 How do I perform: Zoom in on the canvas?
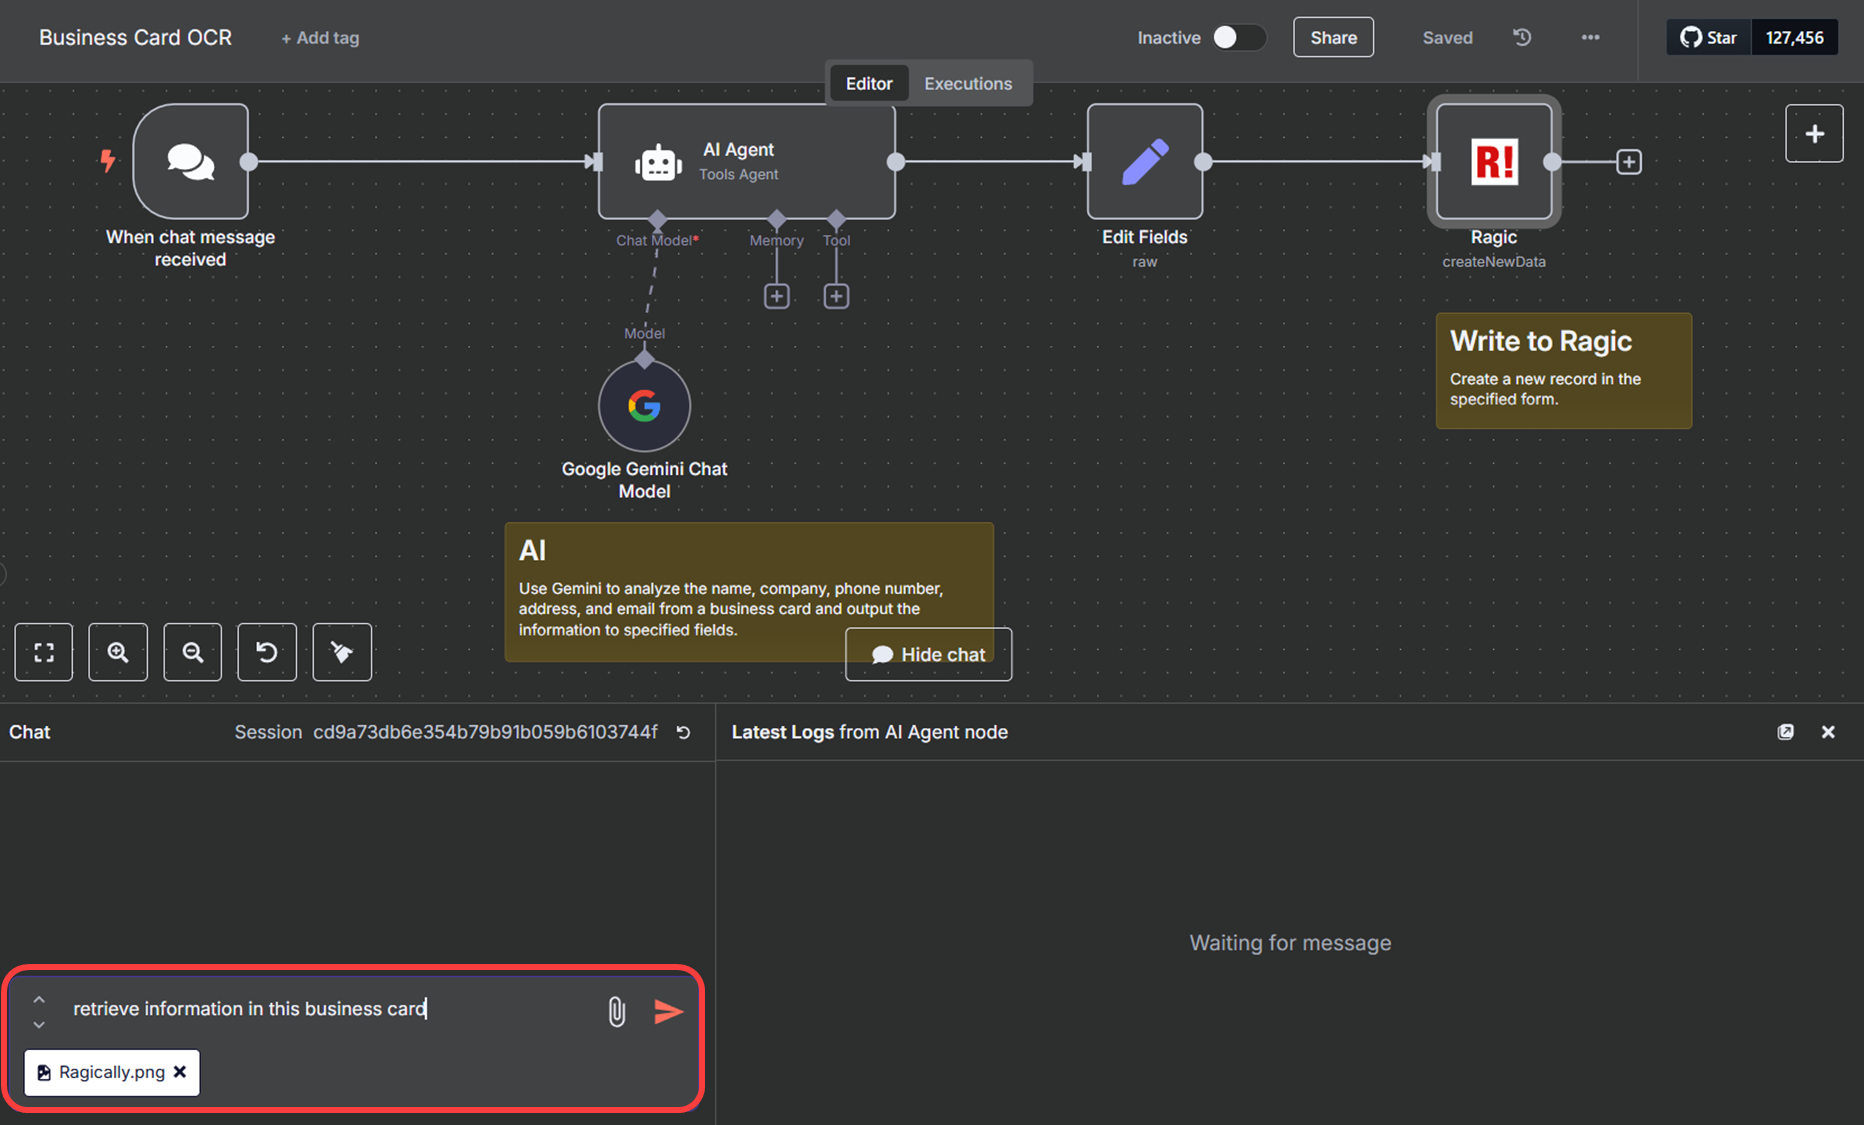[118, 652]
